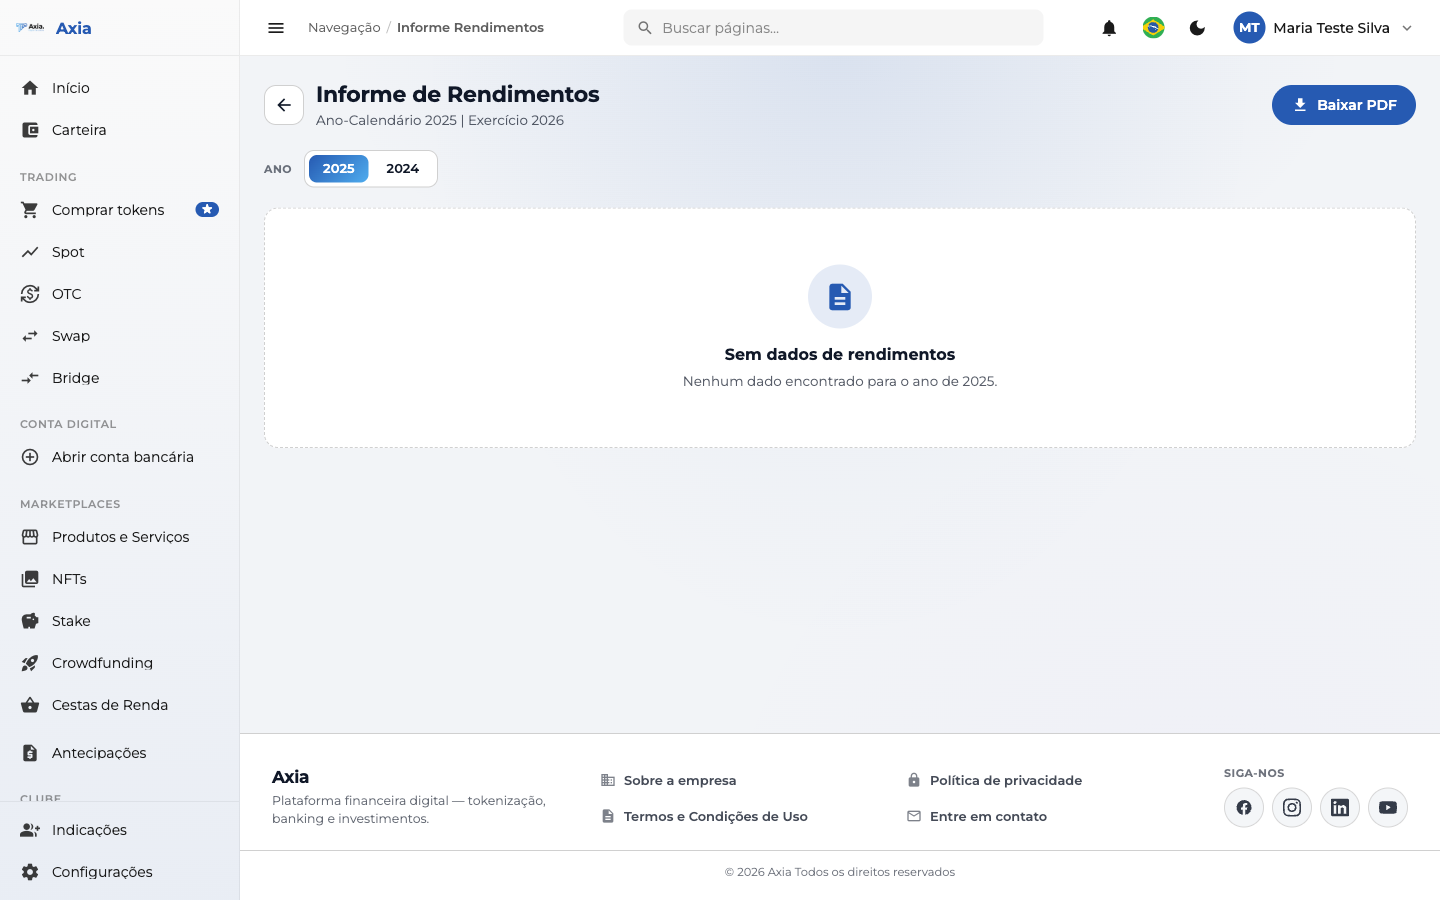Viewport: 1440px width, 900px height.
Task: Click Informe Rendimentos breadcrumb
Action: pyautogui.click(x=470, y=28)
